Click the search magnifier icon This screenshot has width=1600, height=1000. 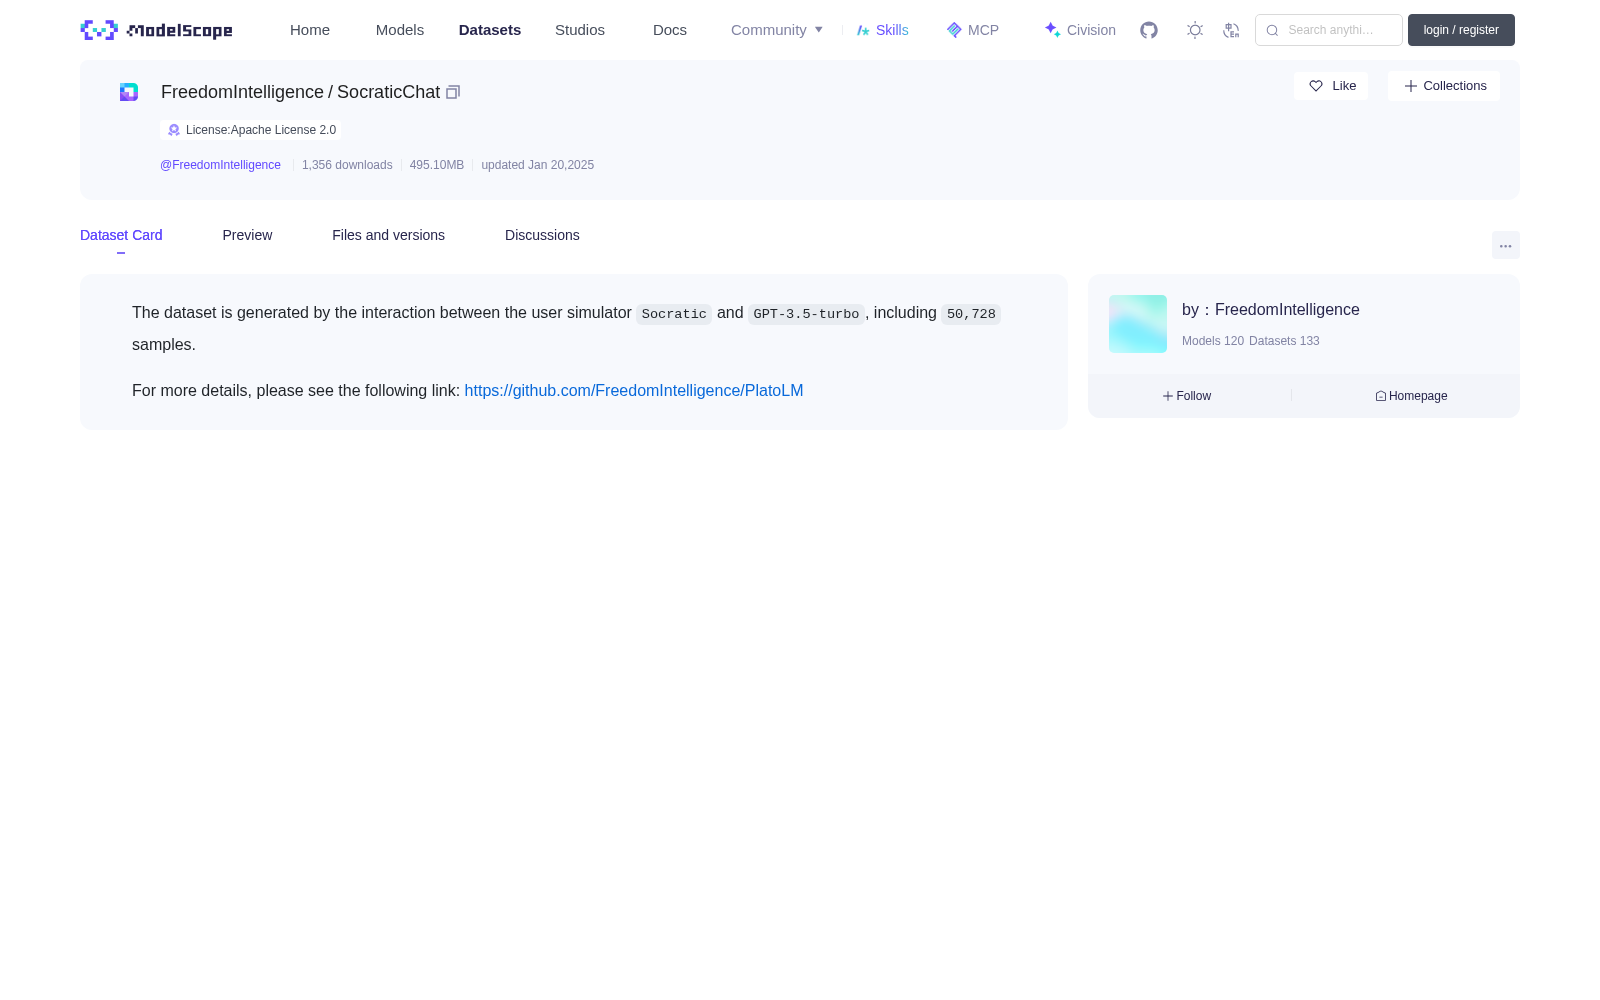point(1272,30)
